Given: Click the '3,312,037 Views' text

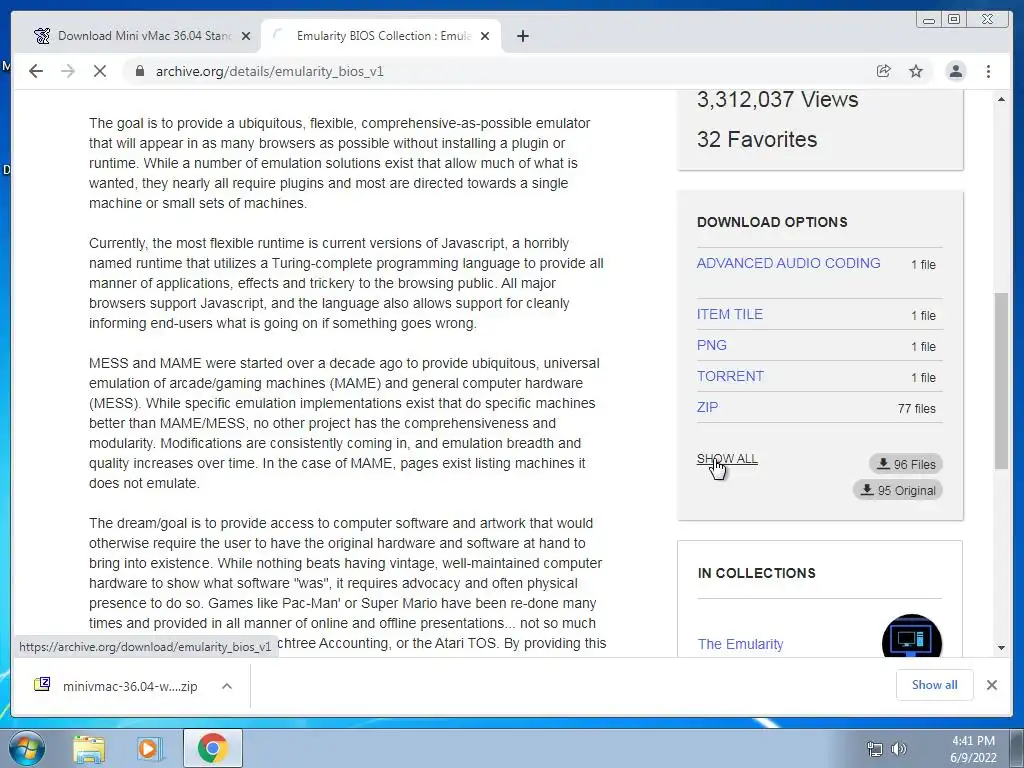Looking at the screenshot, I should [777, 99].
